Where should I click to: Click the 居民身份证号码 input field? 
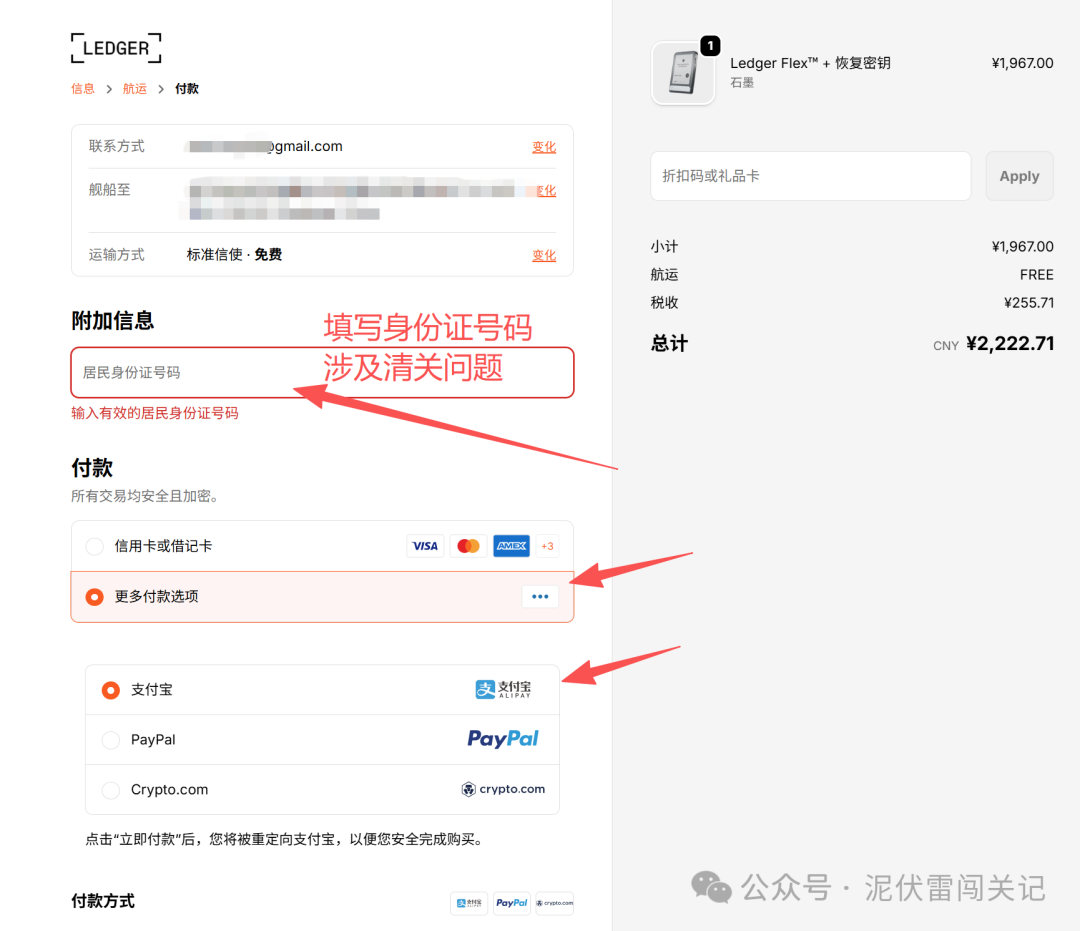coord(200,372)
